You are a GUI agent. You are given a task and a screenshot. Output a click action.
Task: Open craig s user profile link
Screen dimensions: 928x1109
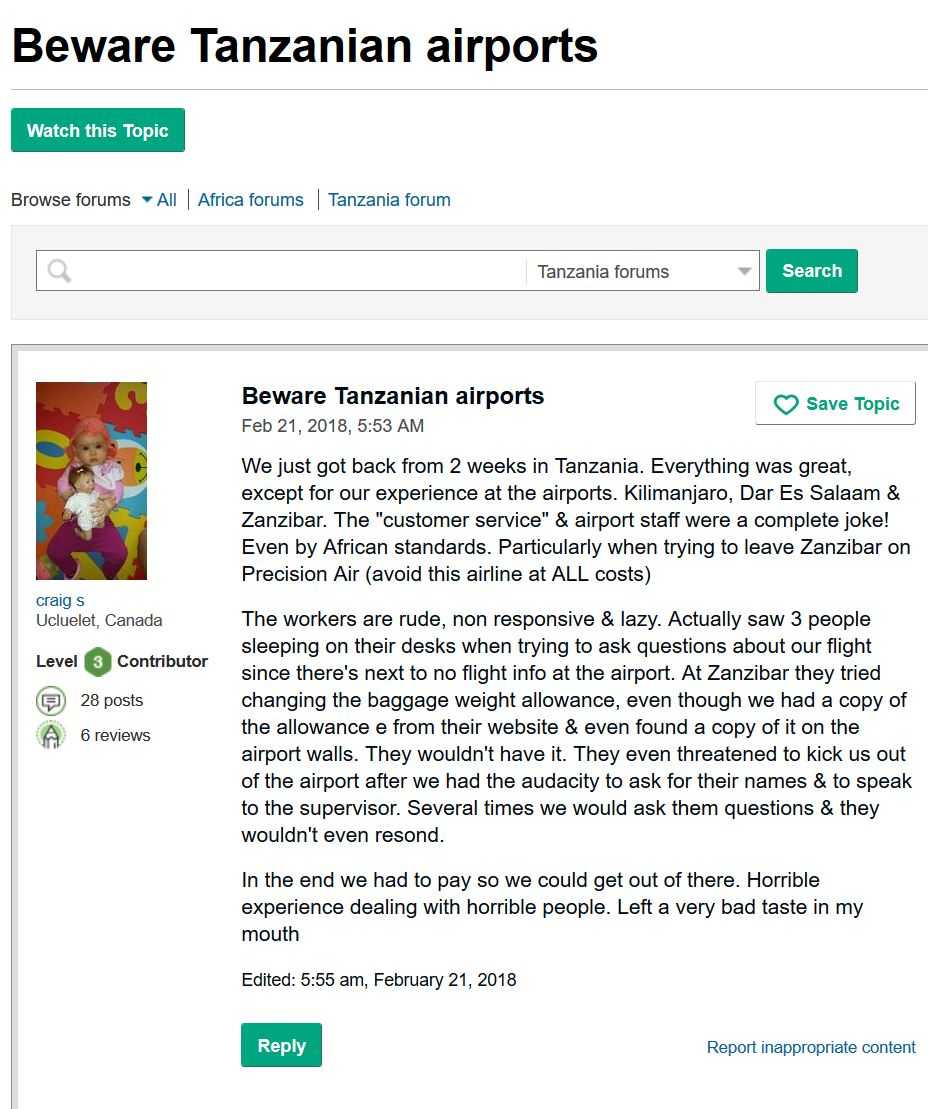[60, 600]
